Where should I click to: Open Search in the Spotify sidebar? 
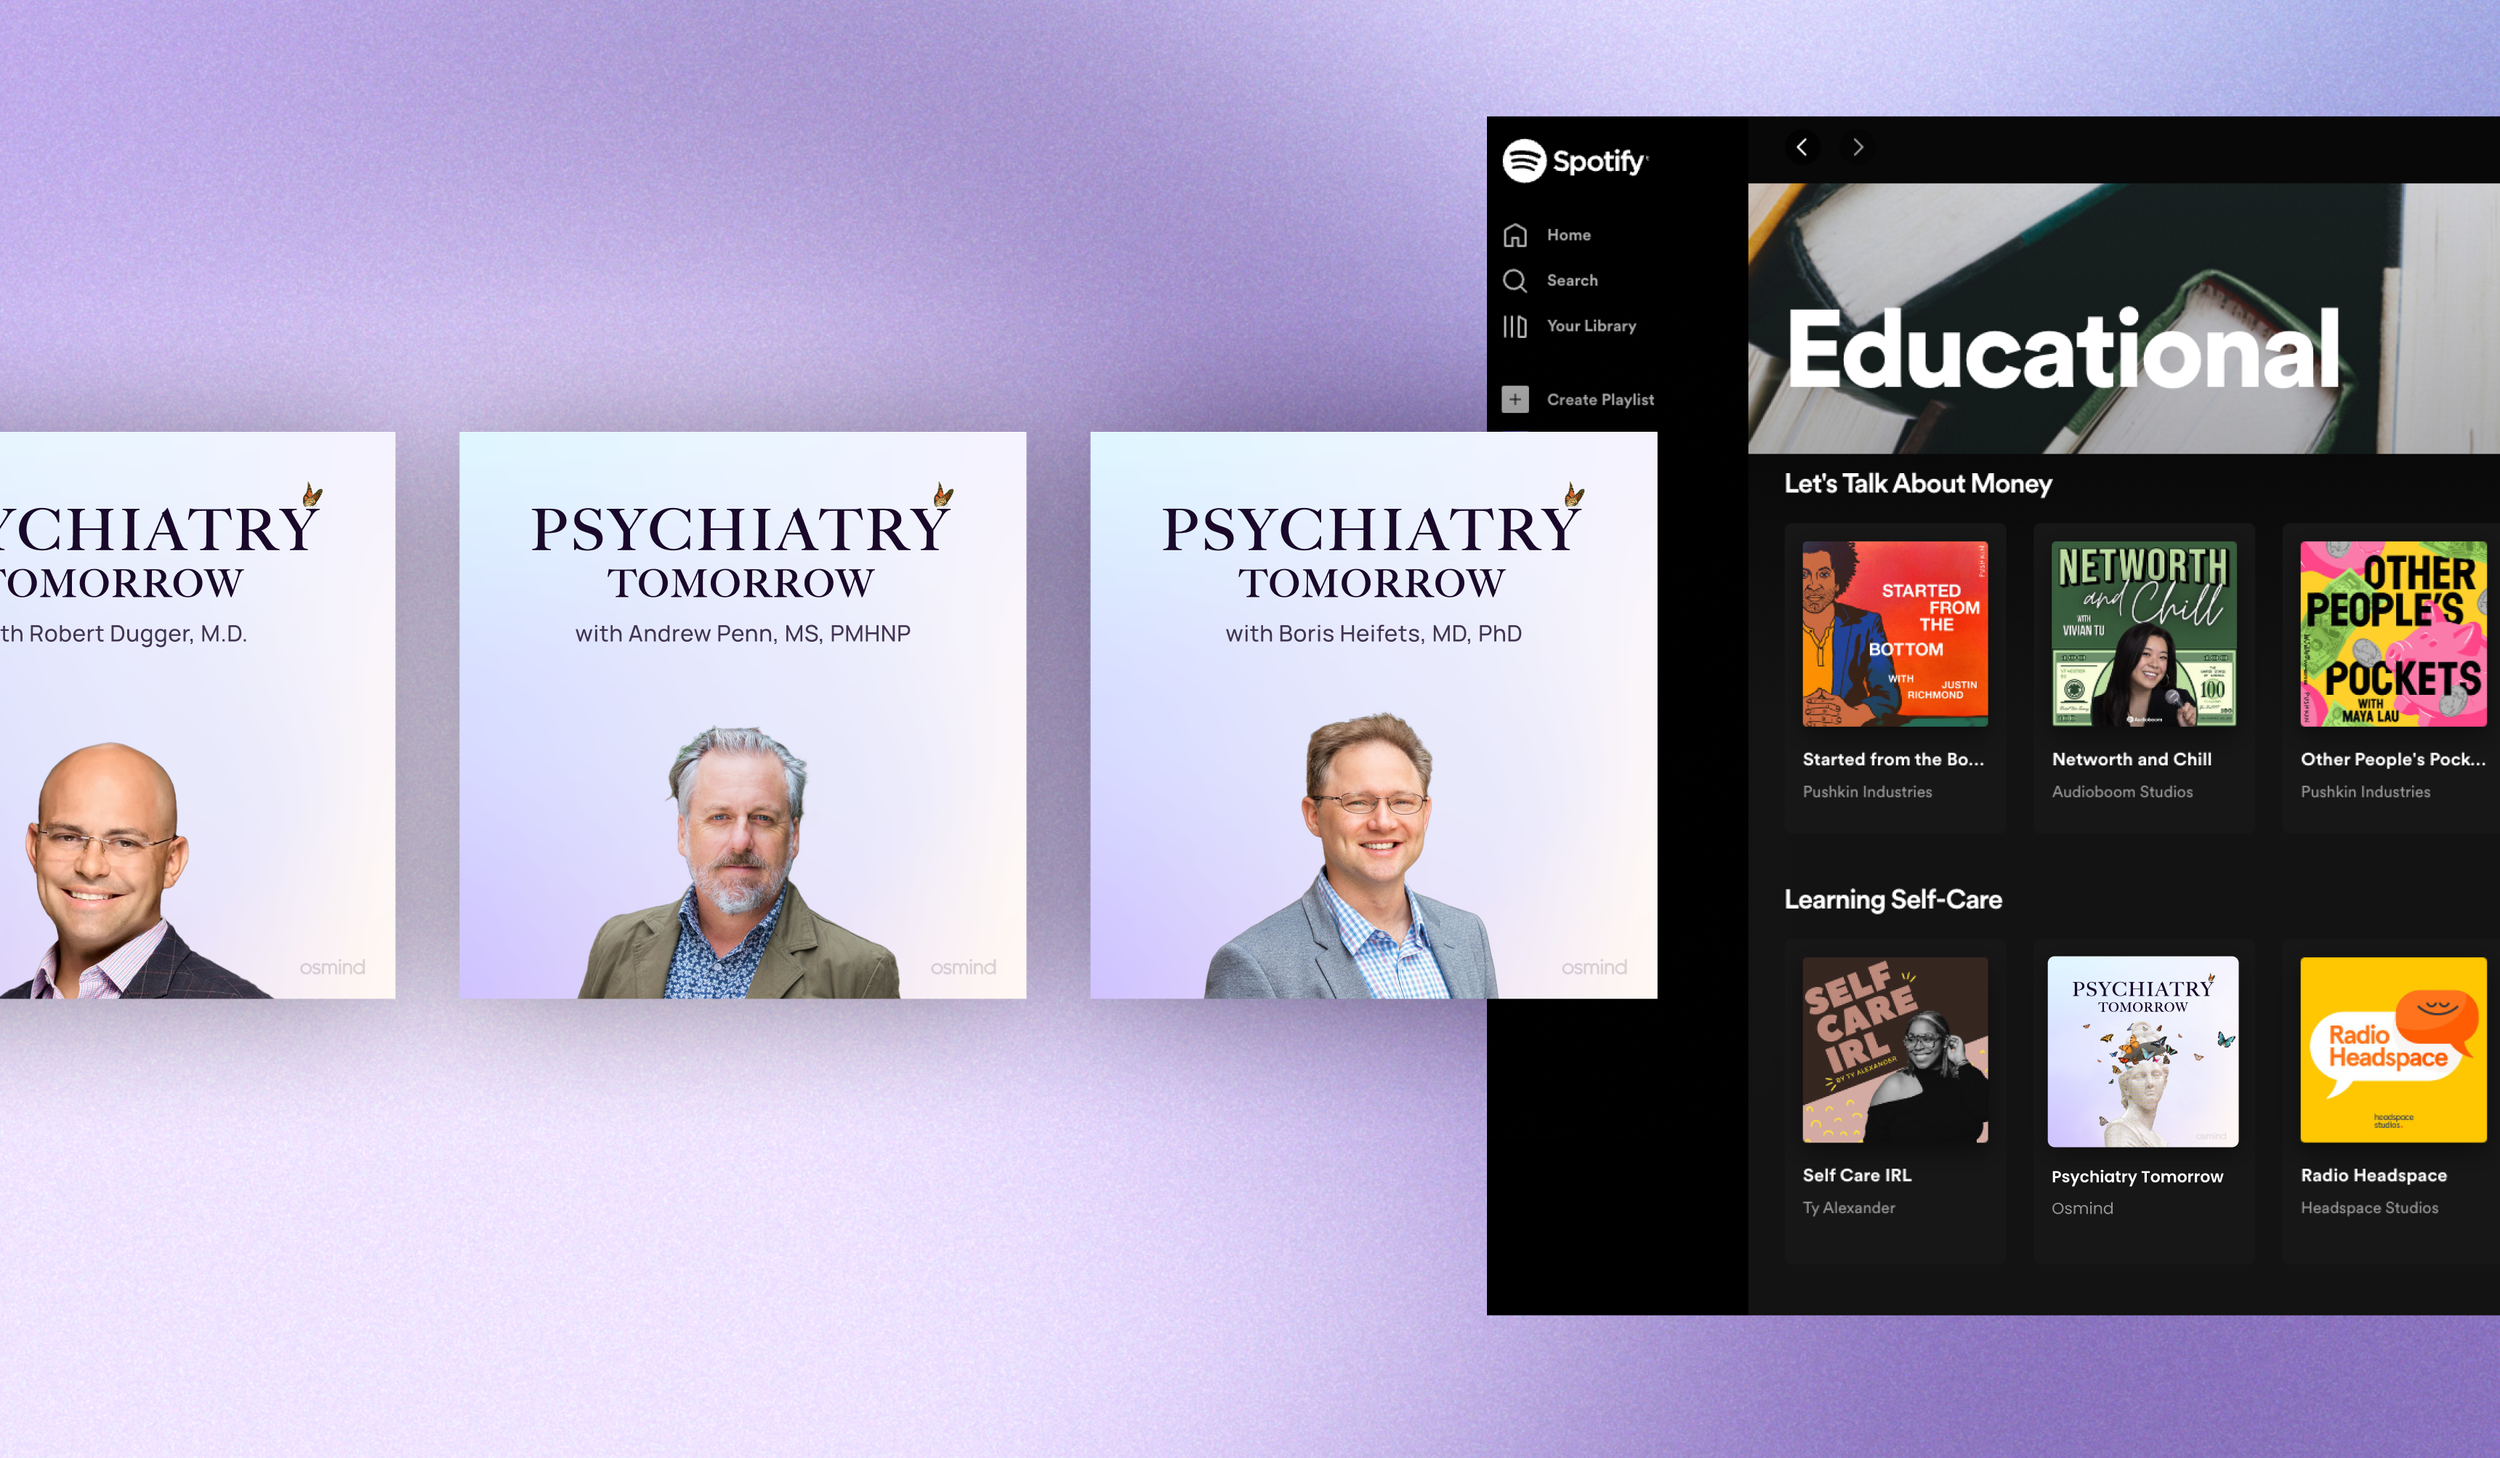coord(1572,281)
